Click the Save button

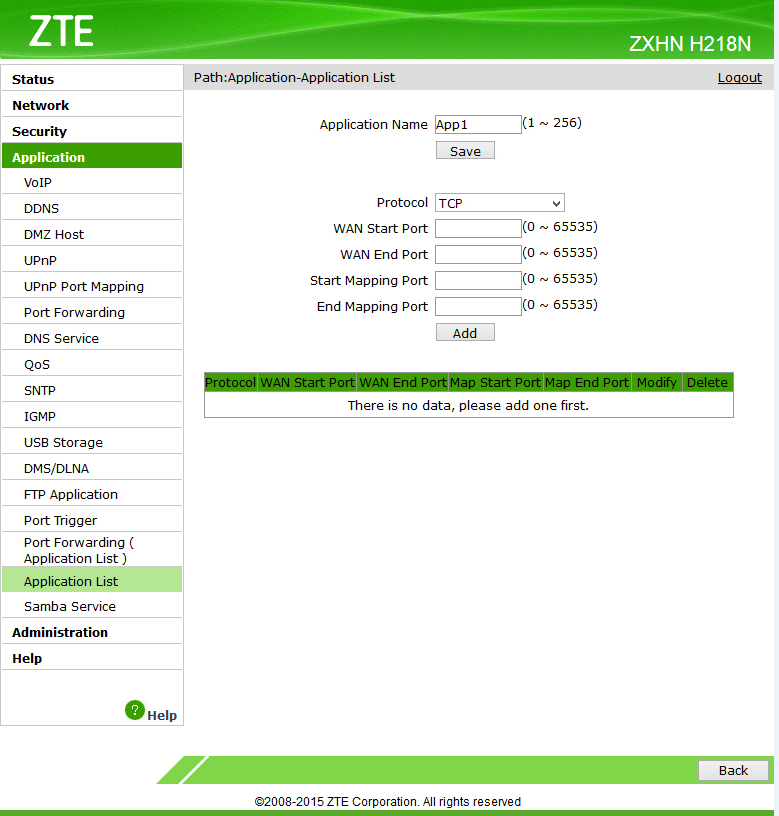[465, 151]
